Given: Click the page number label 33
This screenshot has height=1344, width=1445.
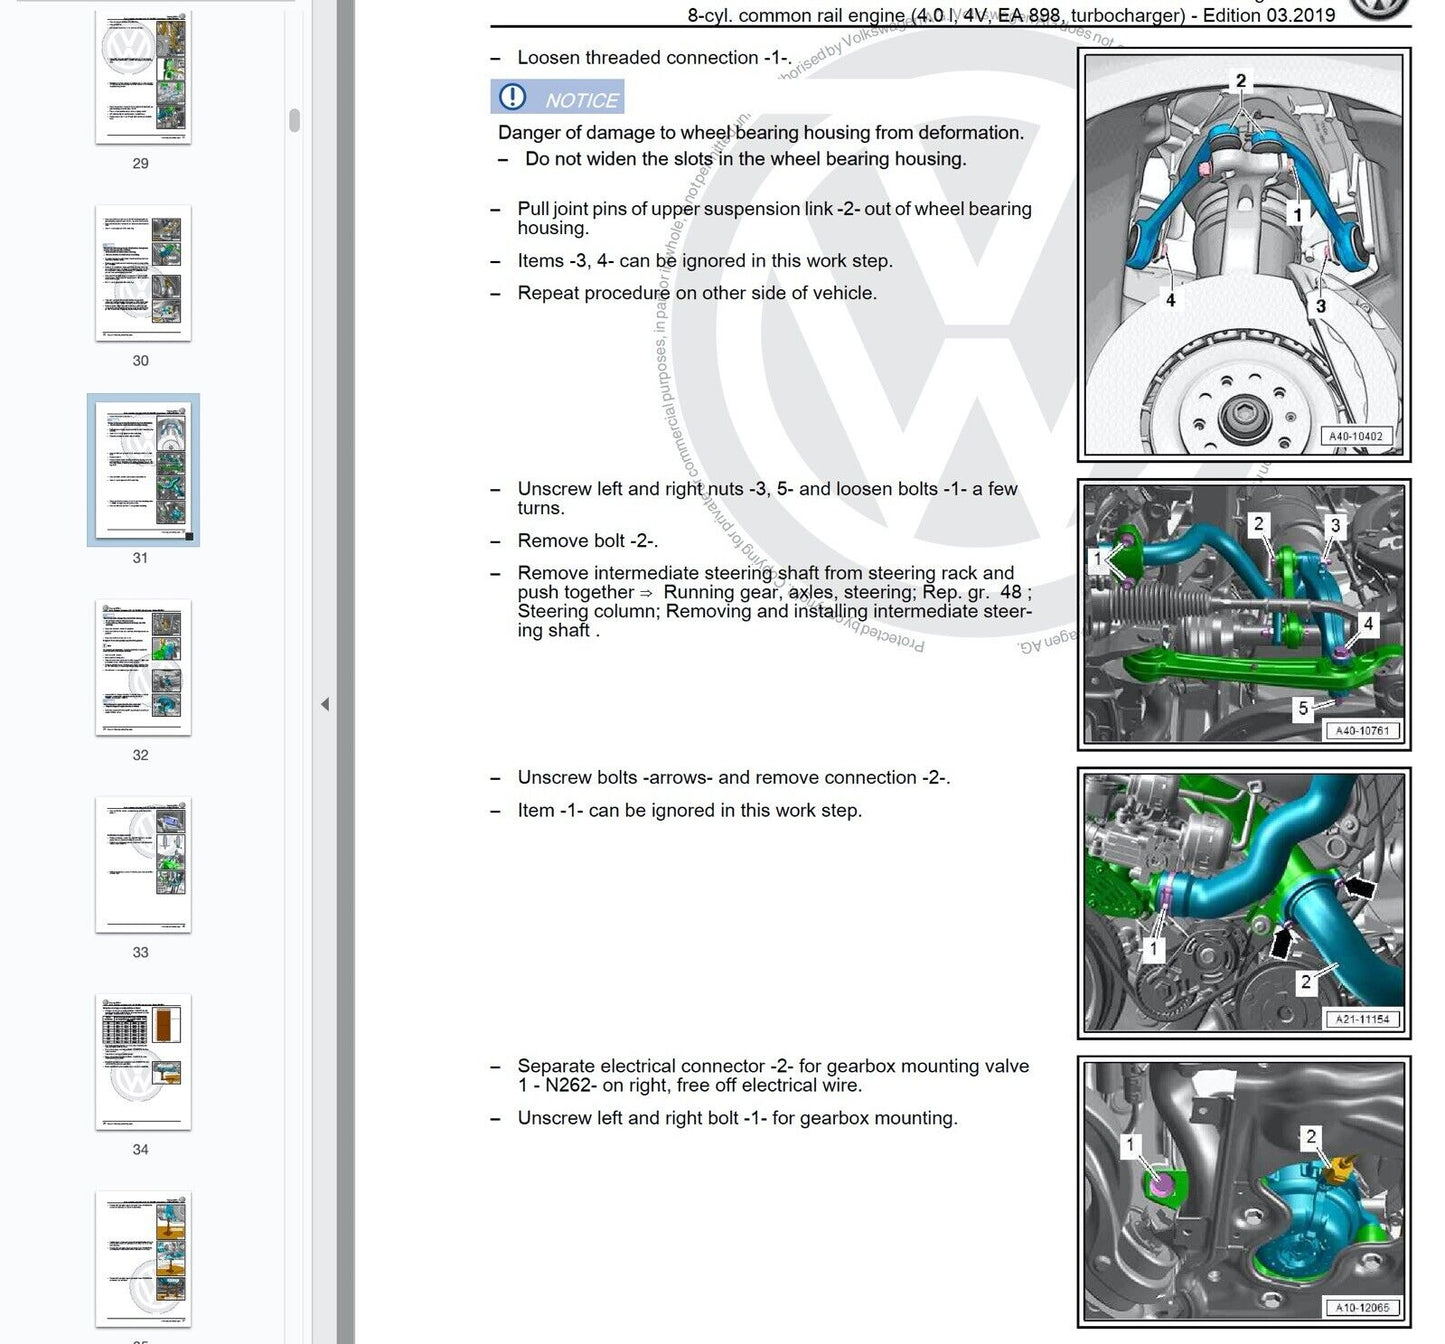Looking at the screenshot, I should click(x=140, y=952).
